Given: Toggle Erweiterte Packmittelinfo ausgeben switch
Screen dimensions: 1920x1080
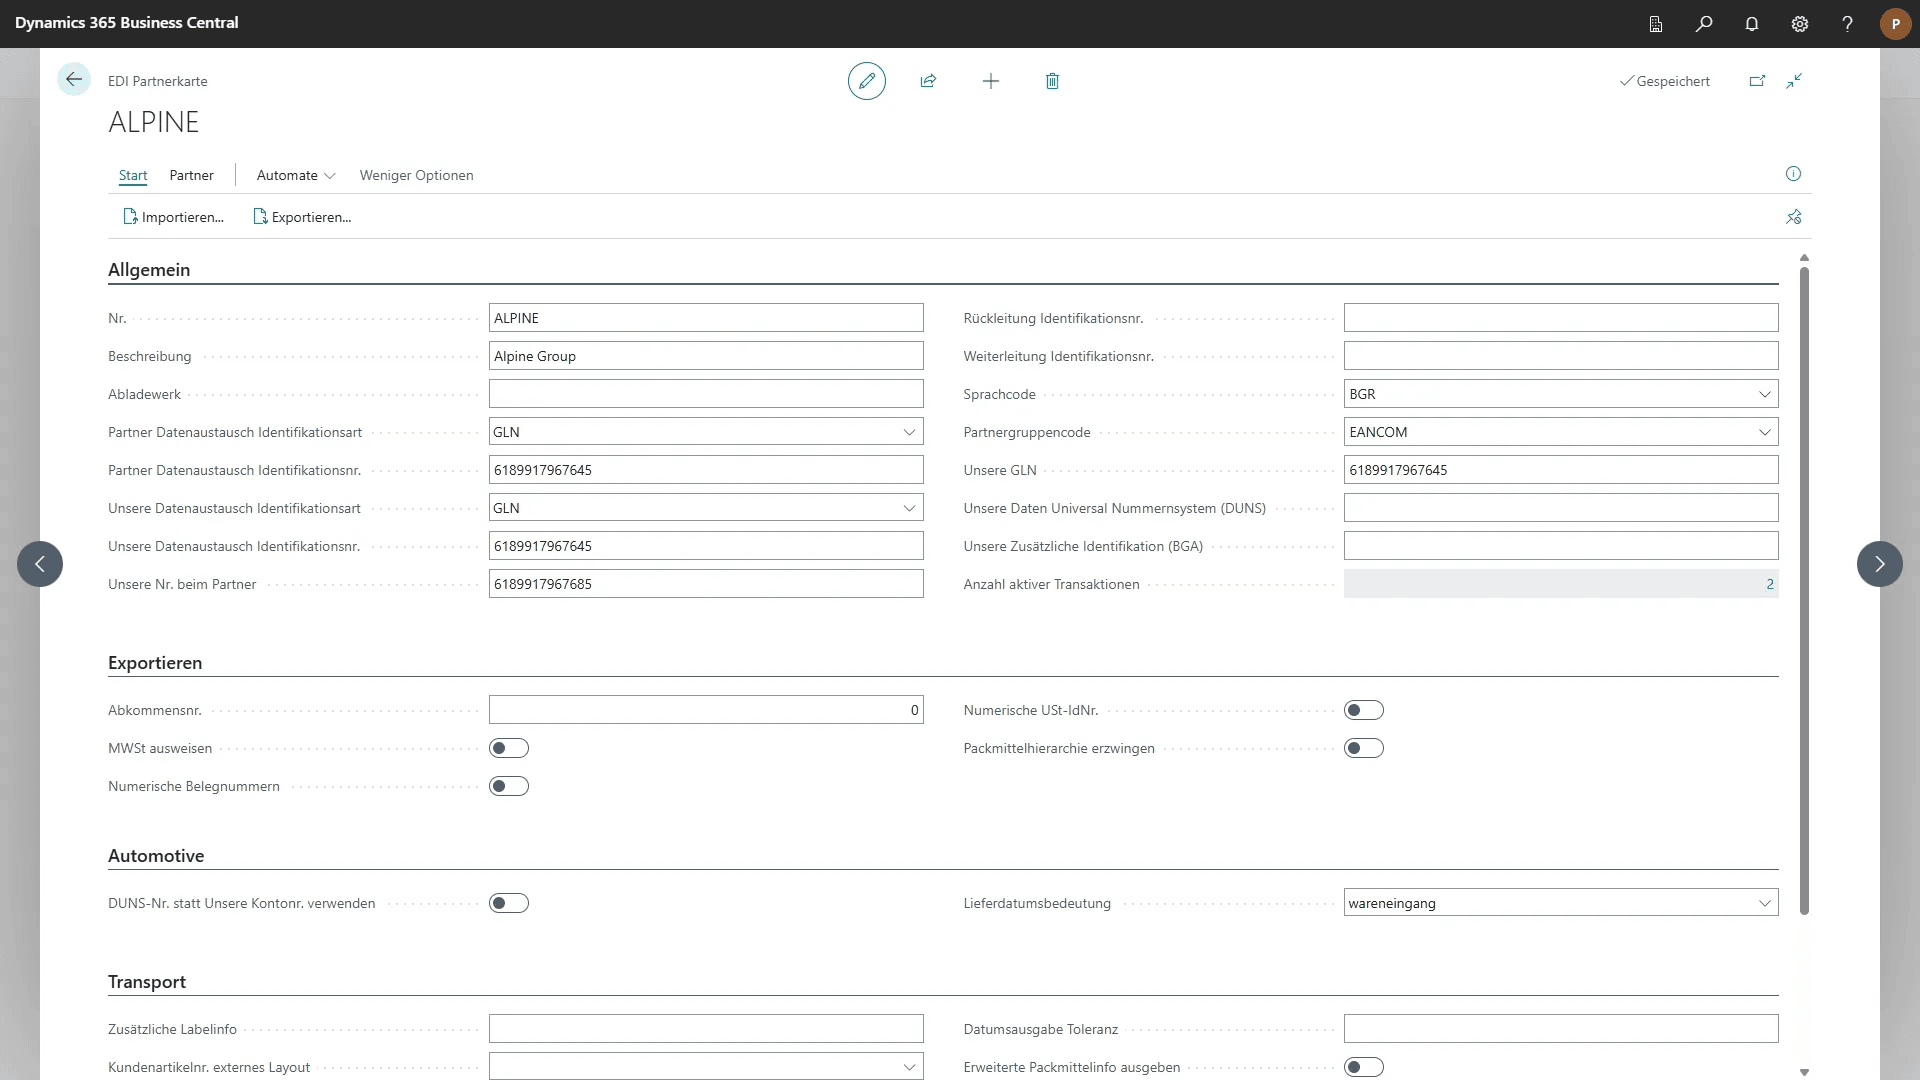Looking at the screenshot, I should point(1364,1067).
